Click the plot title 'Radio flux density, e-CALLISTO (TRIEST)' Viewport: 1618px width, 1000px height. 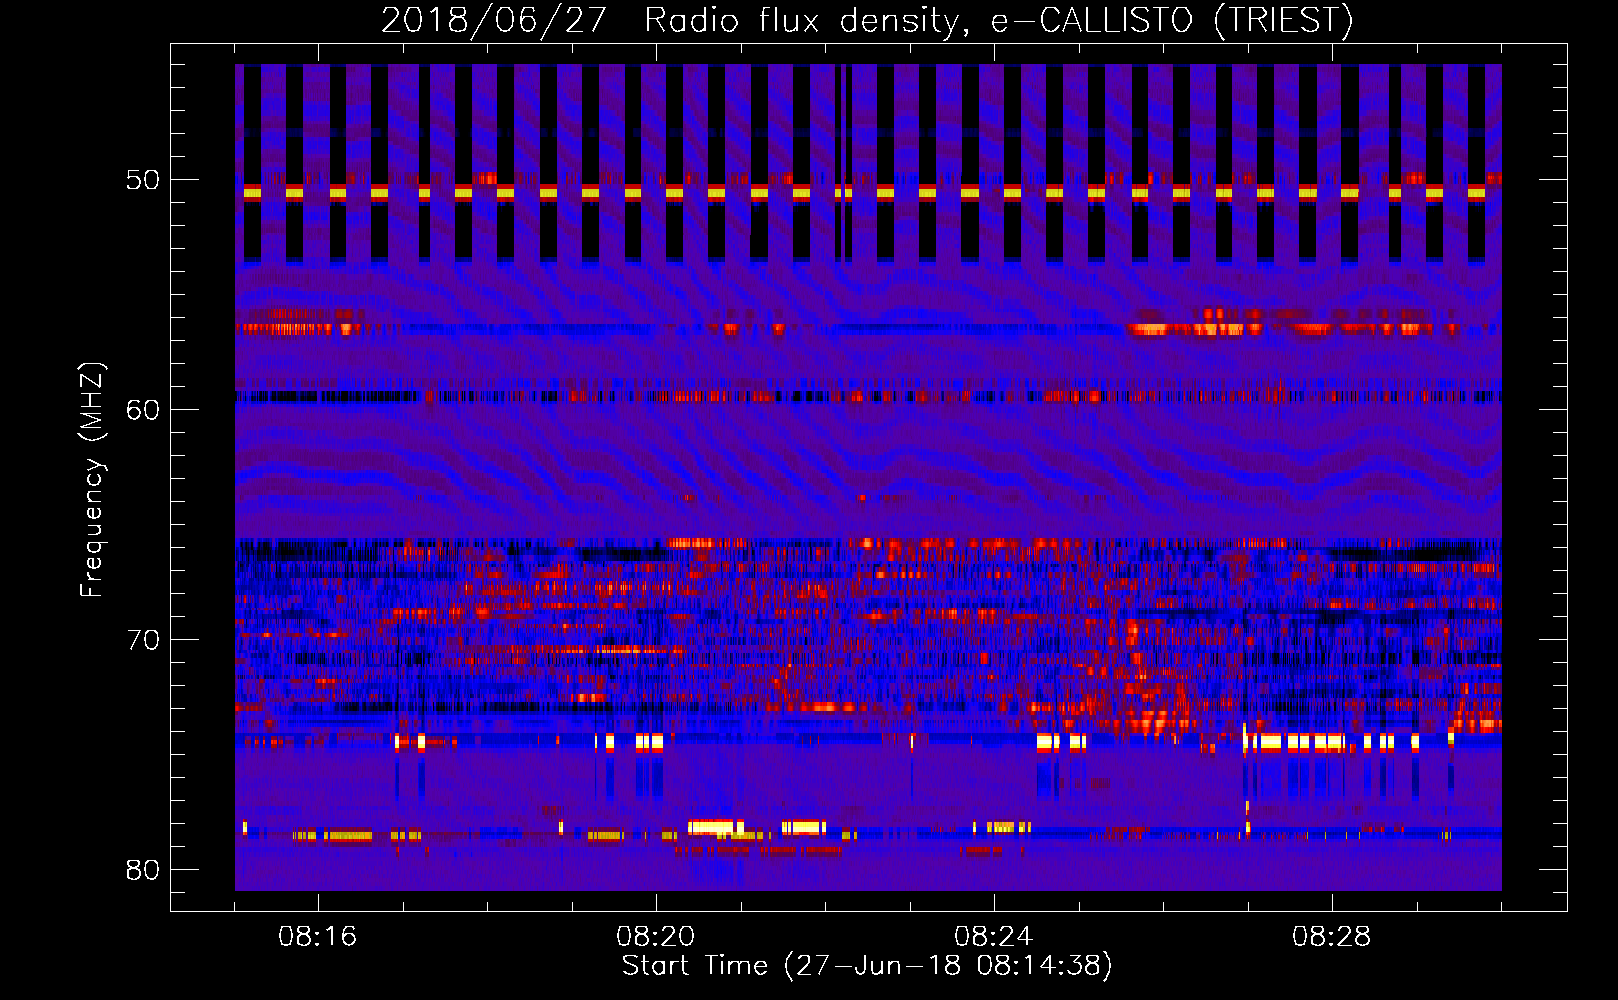point(999,20)
